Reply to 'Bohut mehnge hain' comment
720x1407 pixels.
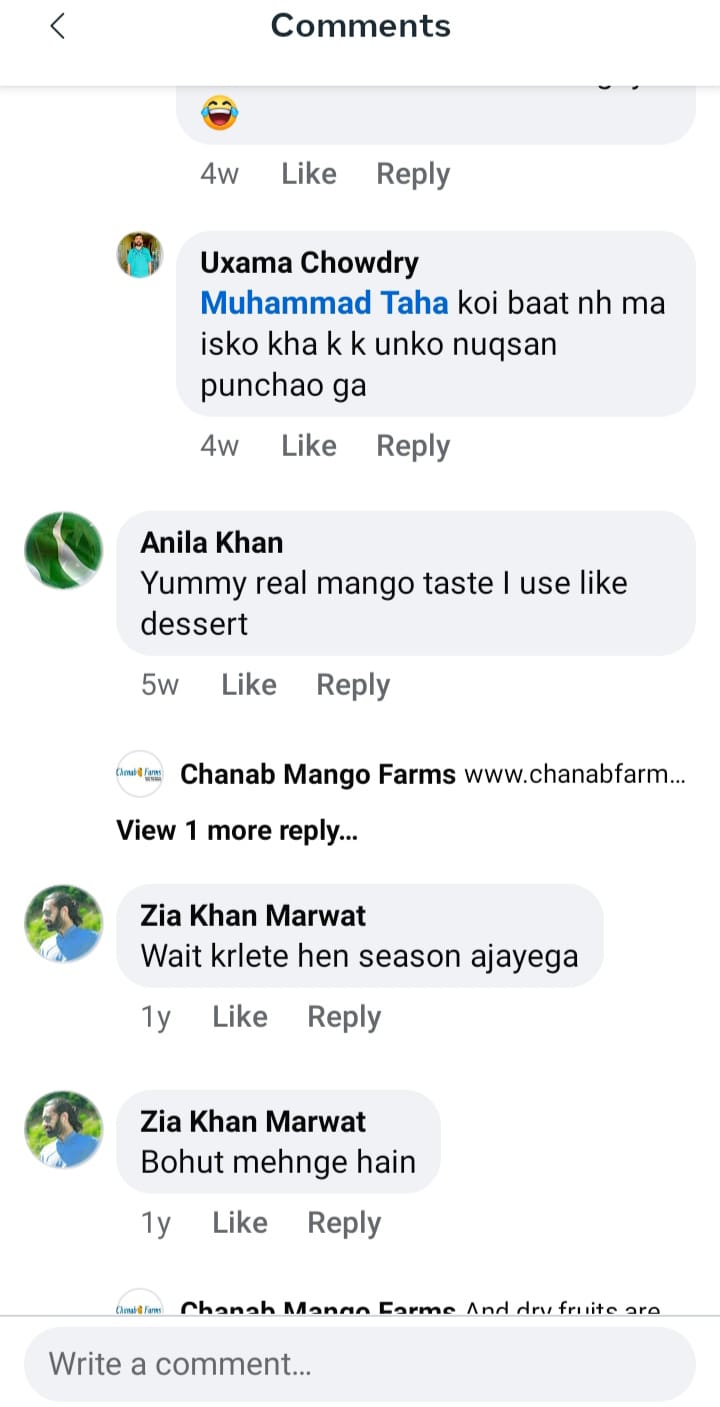(344, 1223)
